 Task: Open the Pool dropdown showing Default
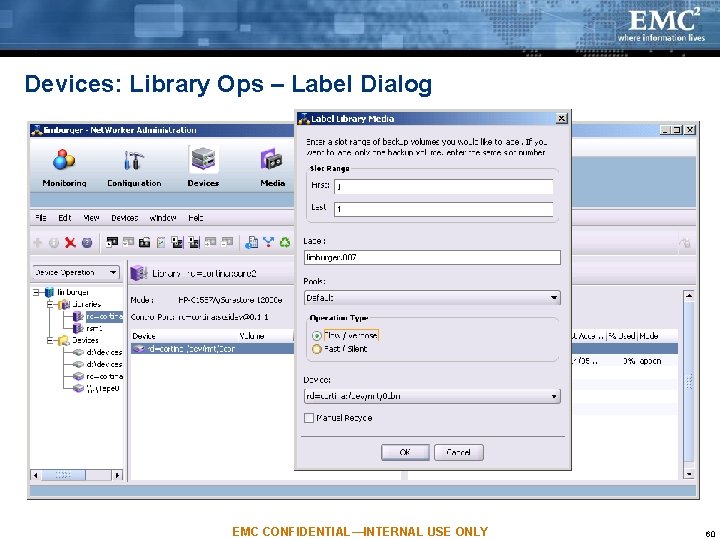432,298
